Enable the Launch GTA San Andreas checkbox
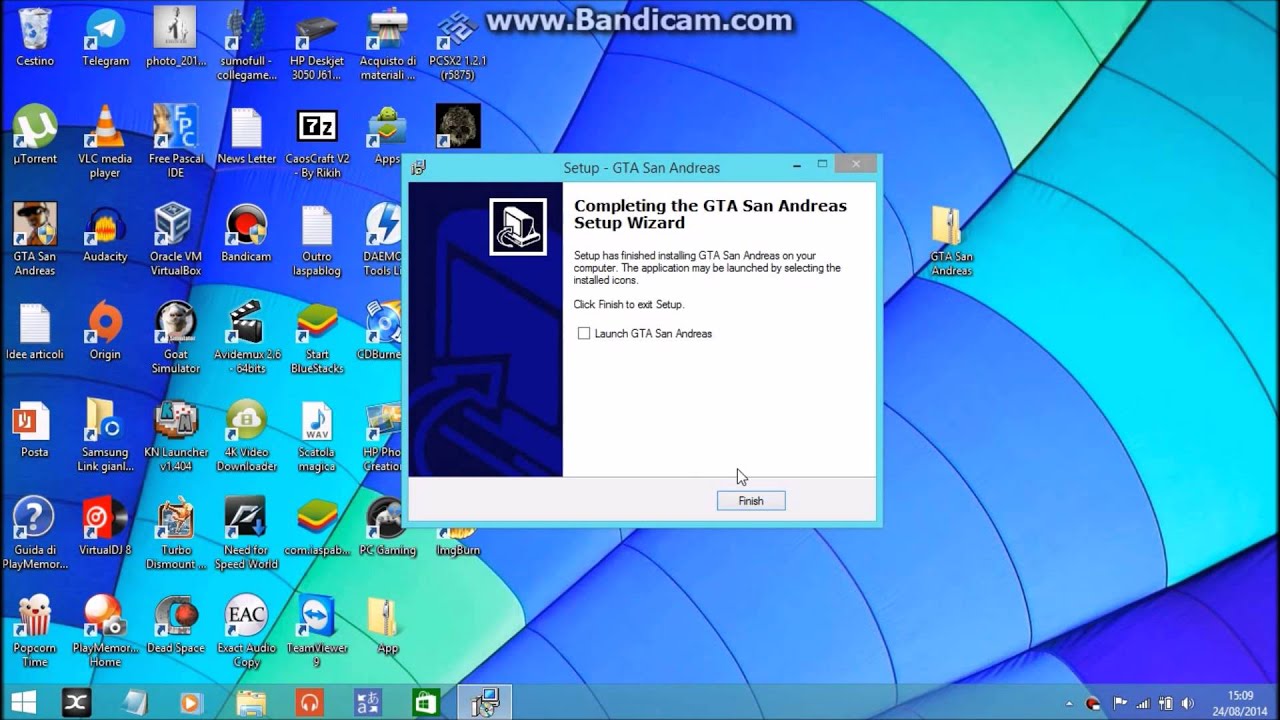 (584, 334)
